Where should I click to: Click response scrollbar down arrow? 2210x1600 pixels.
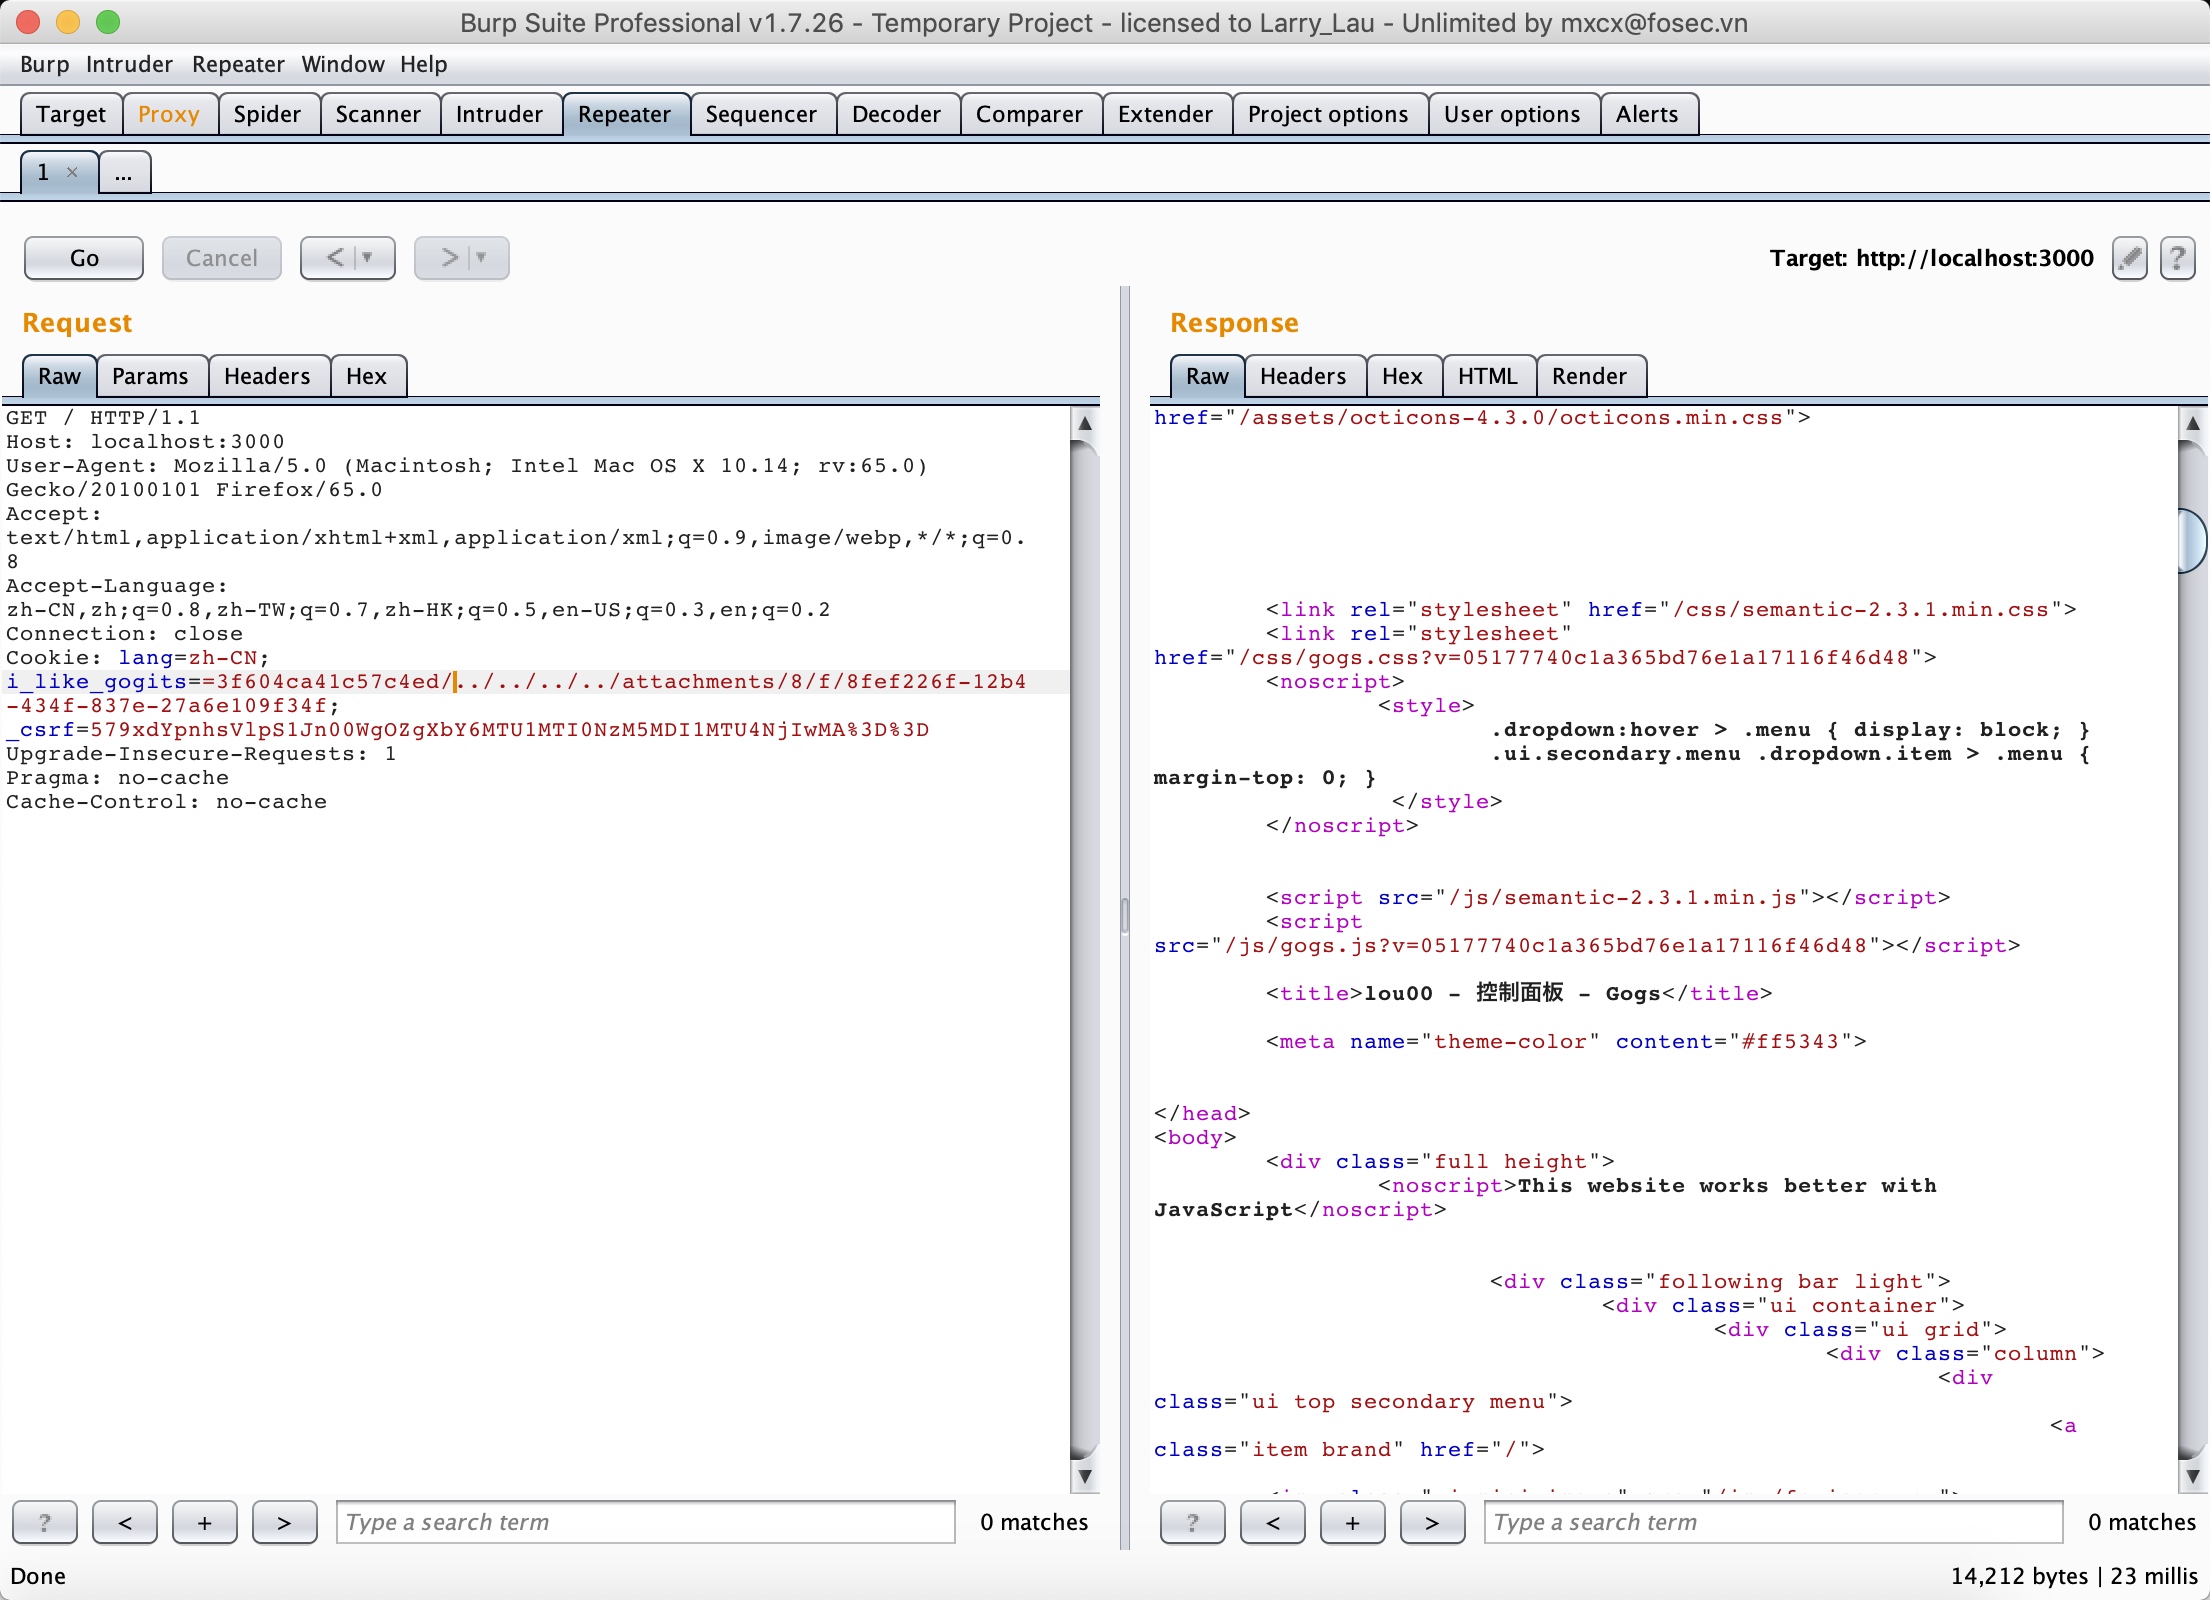point(2192,1475)
